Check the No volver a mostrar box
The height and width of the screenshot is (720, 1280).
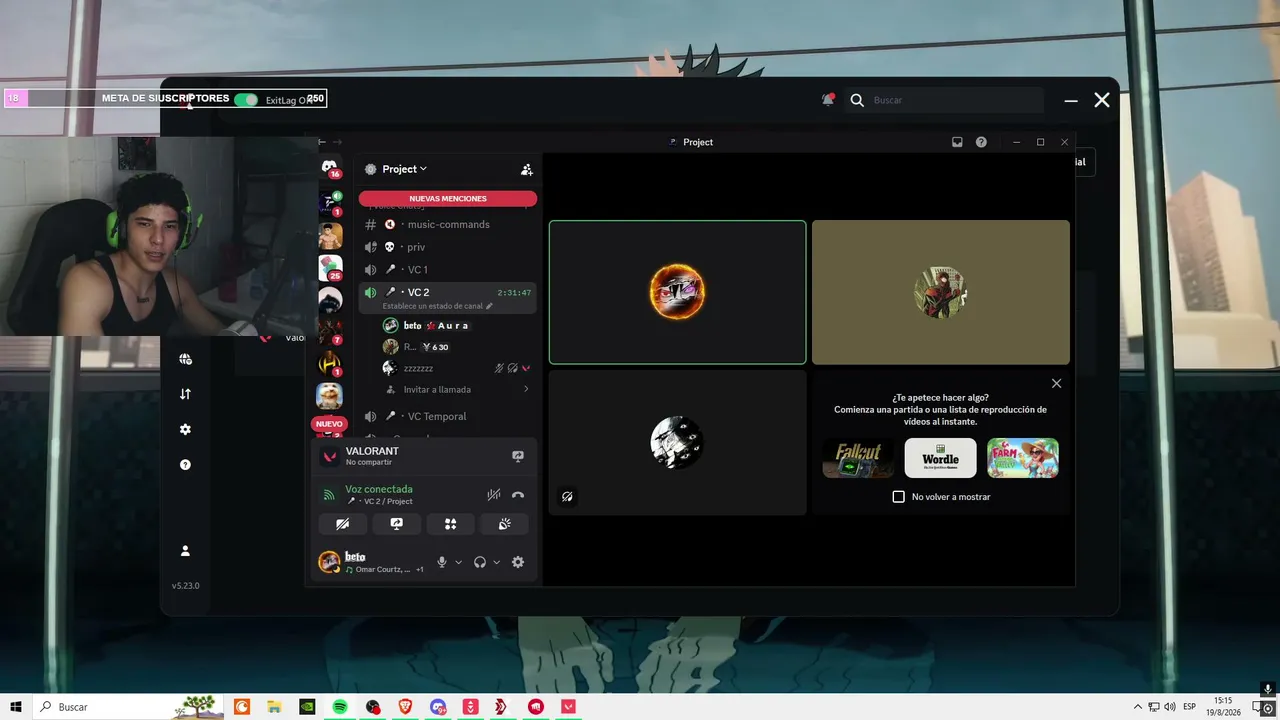coord(898,497)
